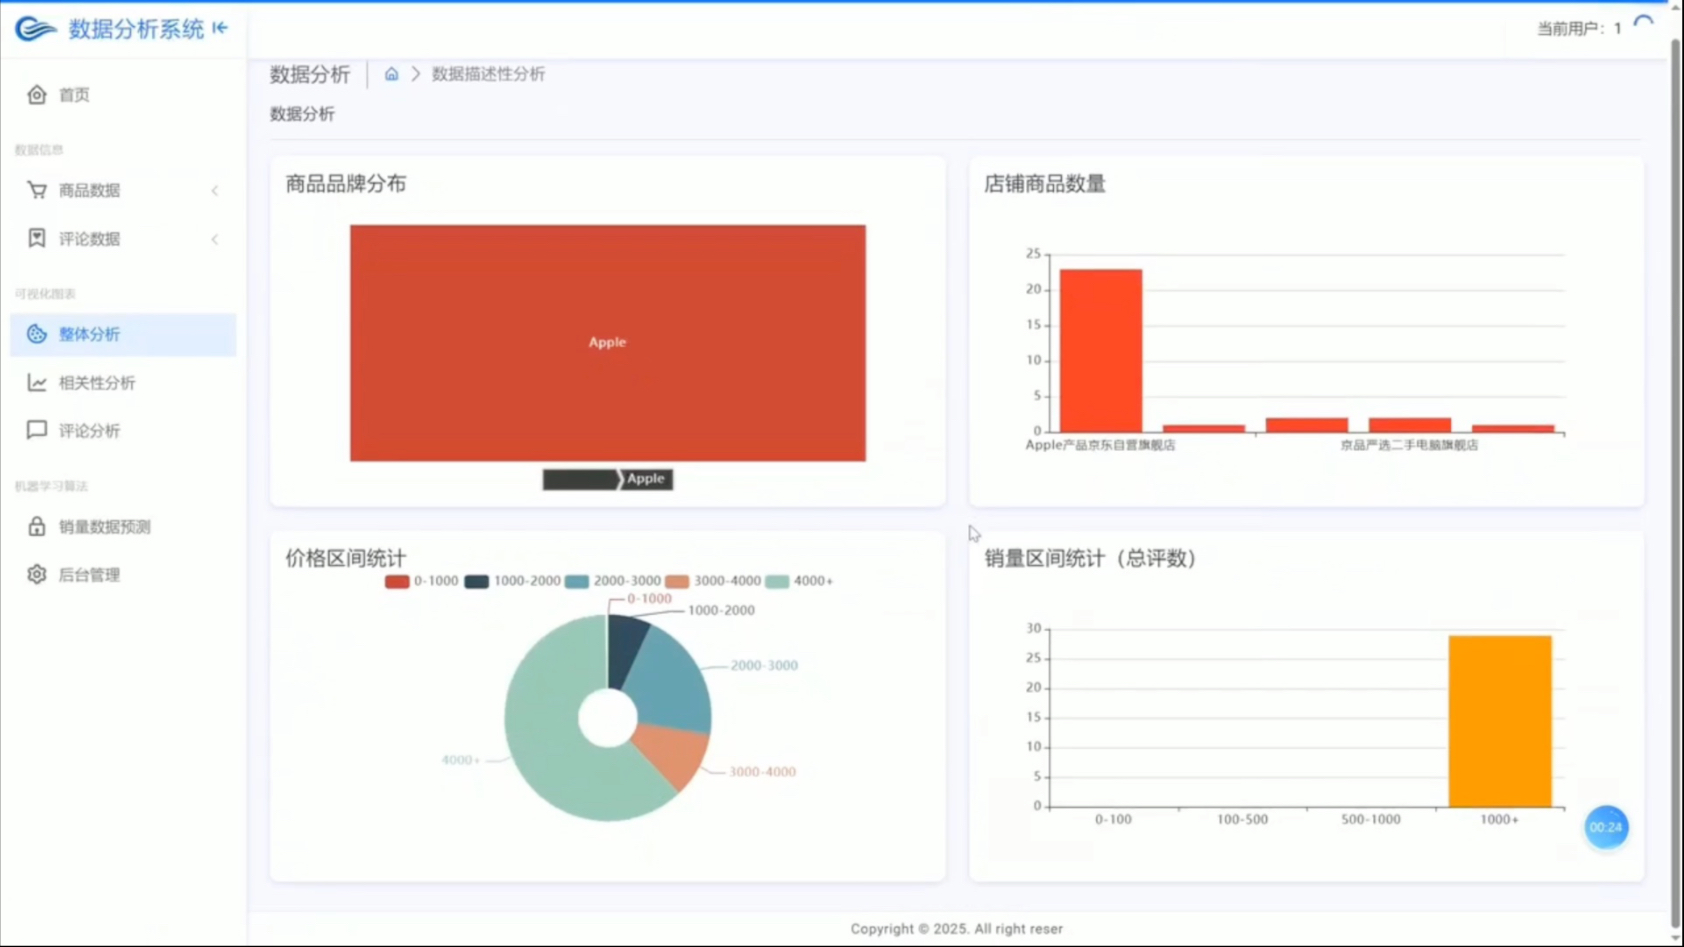Click the 数据分析系统 title
The height and width of the screenshot is (947, 1684).
[x=136, y=29]
